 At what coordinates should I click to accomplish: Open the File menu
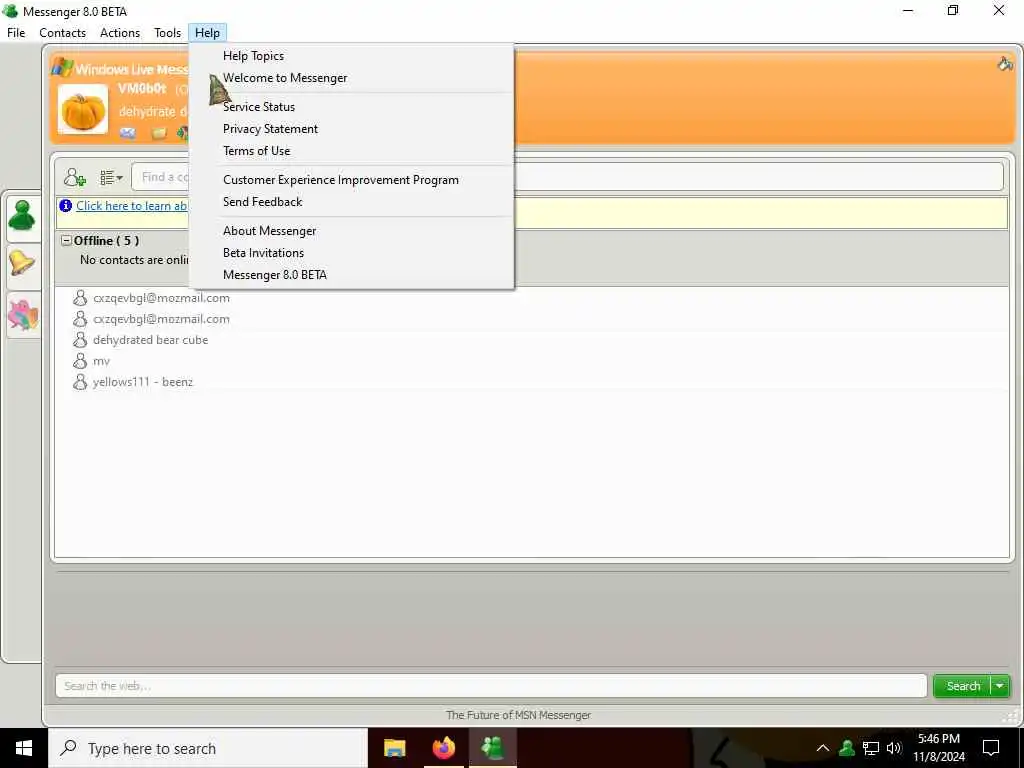[x=16, y=33]
